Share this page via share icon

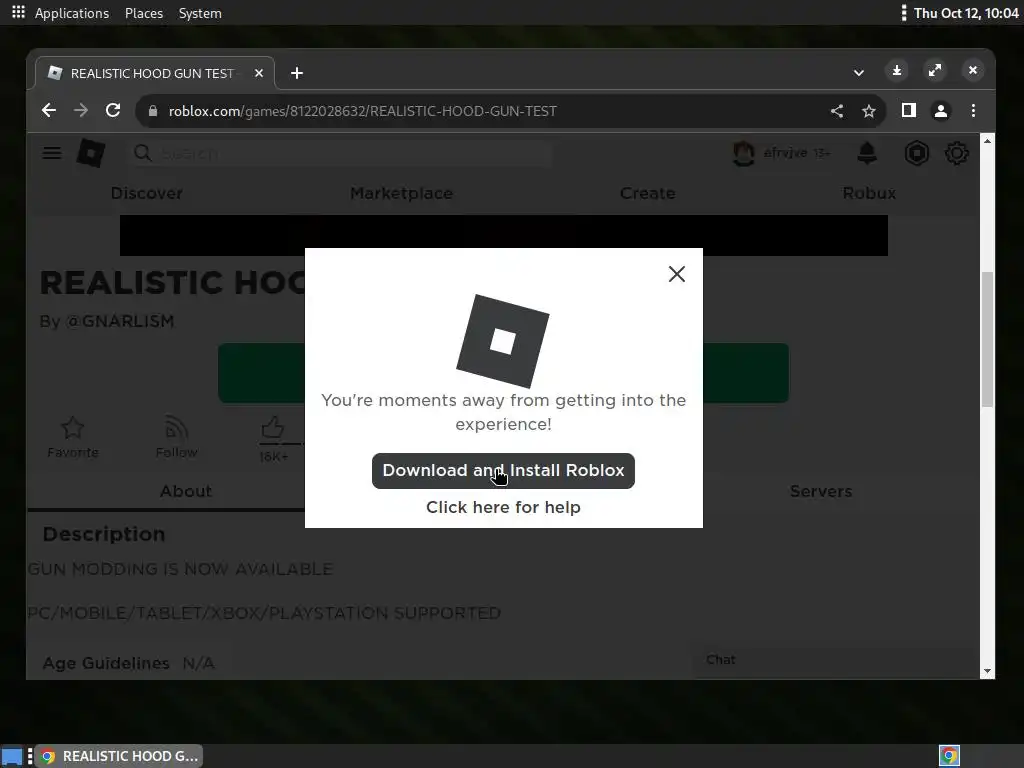pyautogui.click(x=837, y=111)
